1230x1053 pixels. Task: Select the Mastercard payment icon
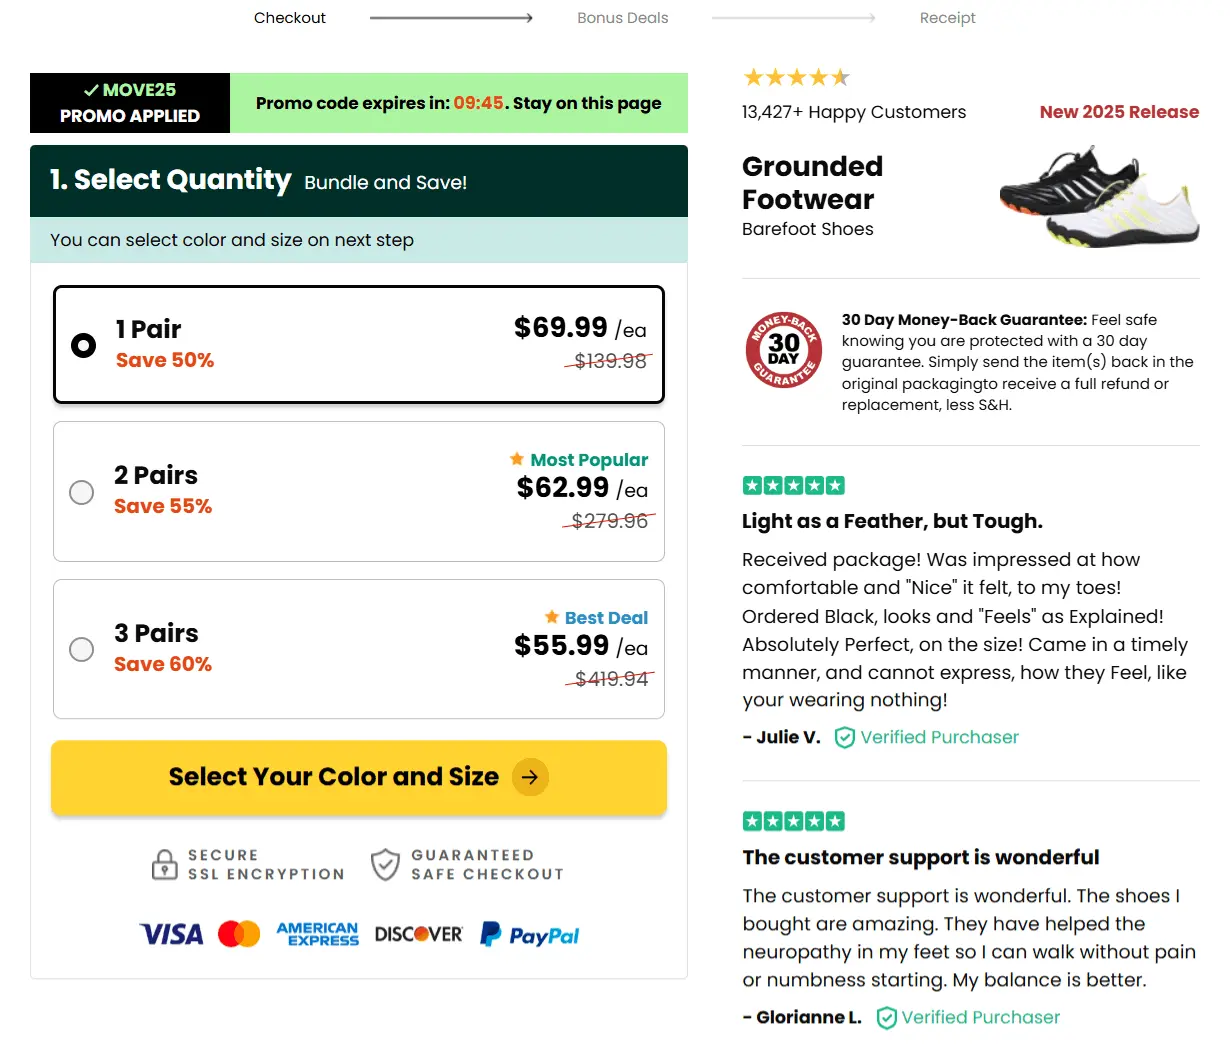[x=240, y=932]
